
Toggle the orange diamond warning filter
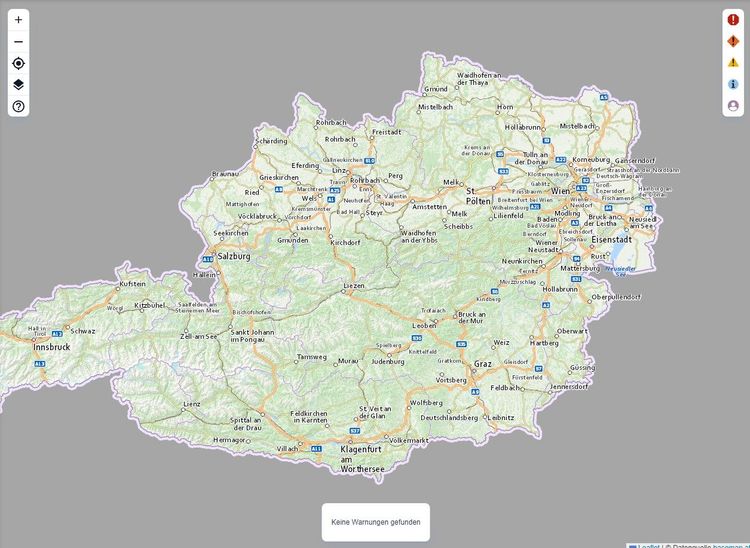point(733,41)
